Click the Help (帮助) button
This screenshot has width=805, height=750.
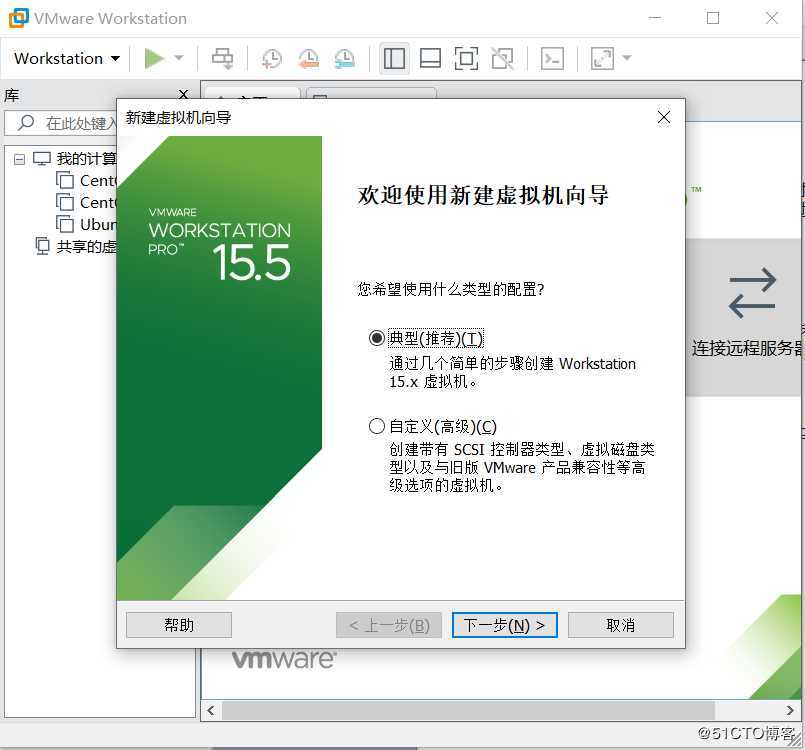pos(179,625)
